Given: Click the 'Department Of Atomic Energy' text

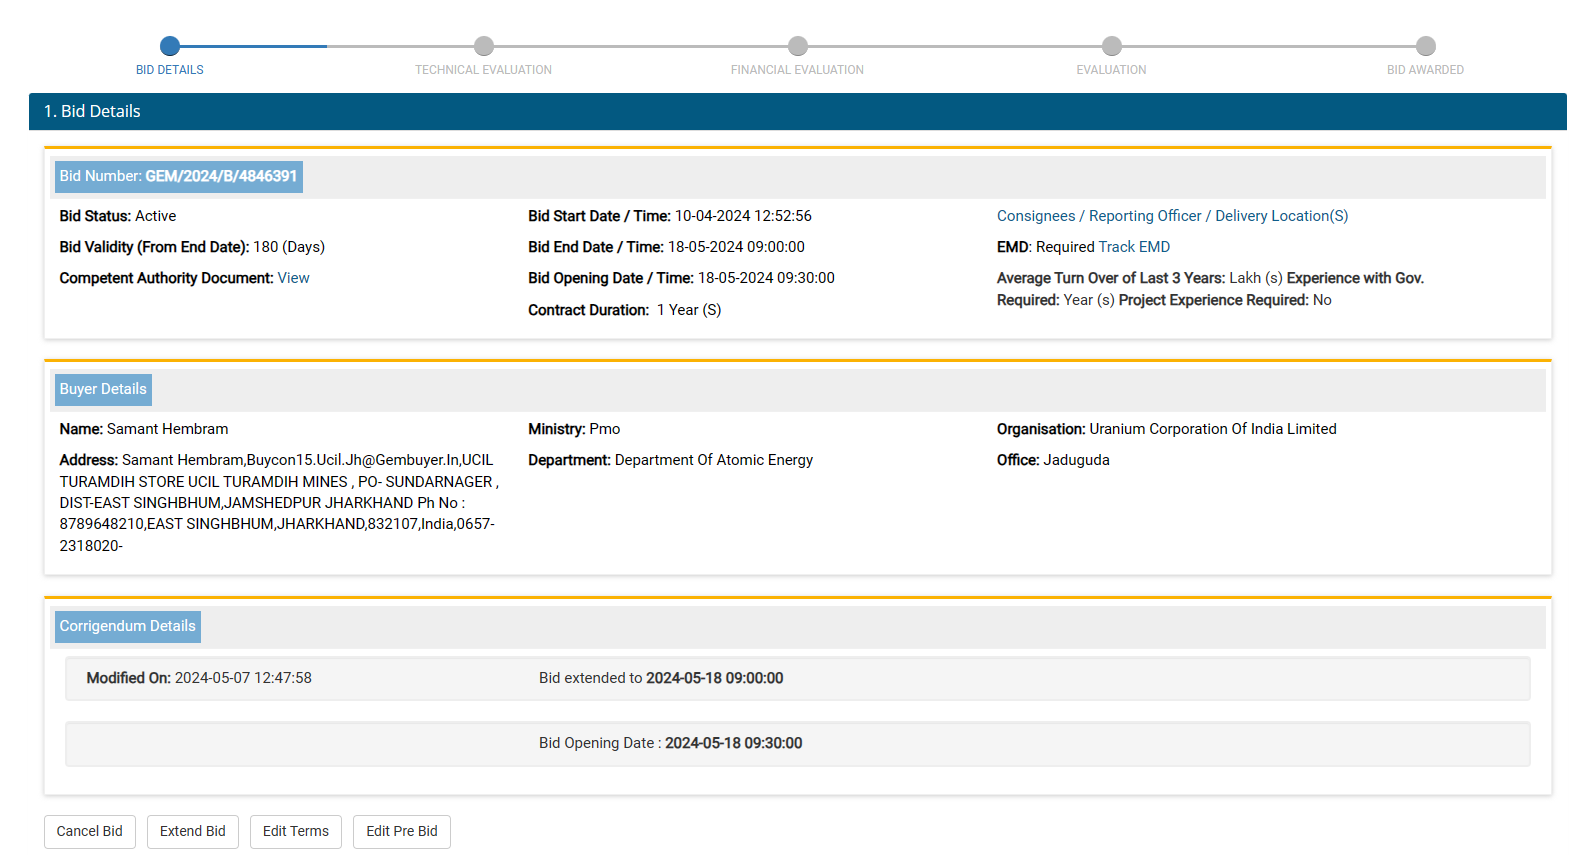Looking at the screenshot, I should tap(714, 460).
